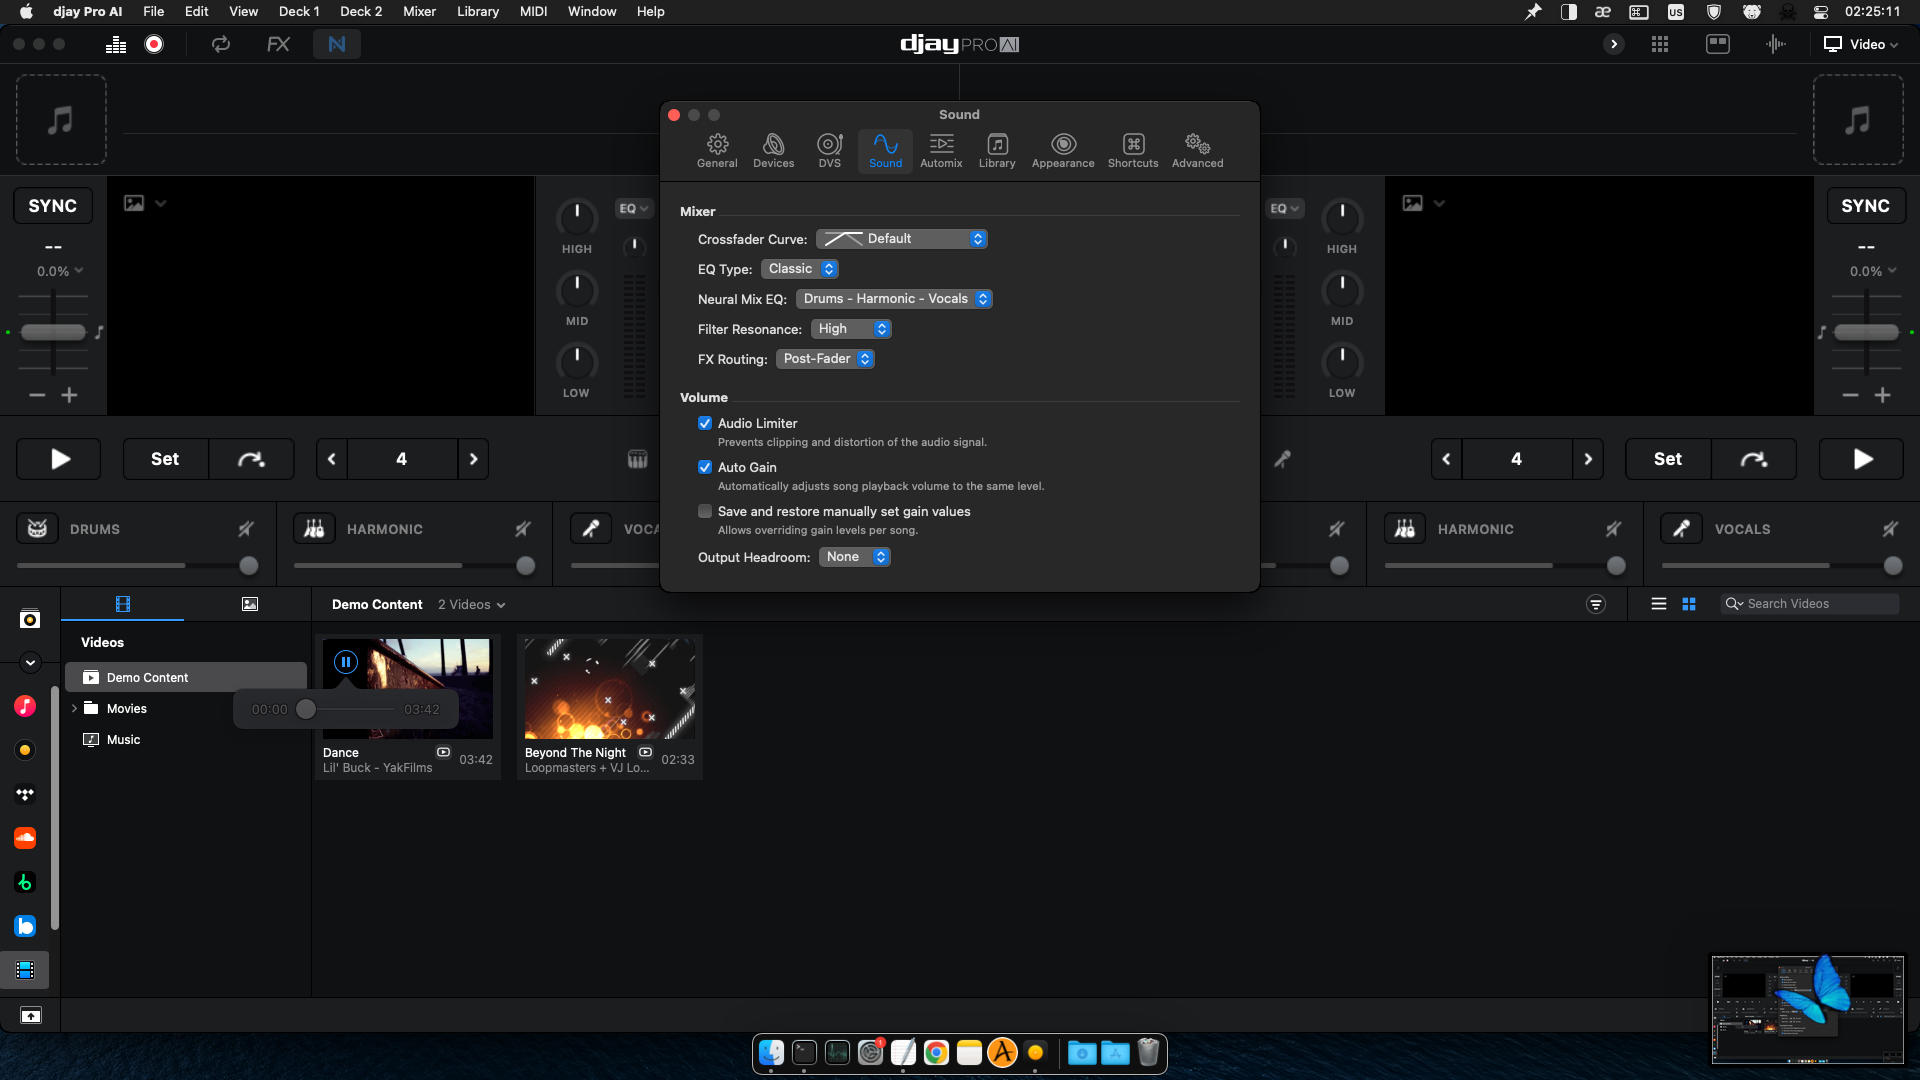Open Shortcuts preferences tab
The height and width of the screenshot is (1080, 1920).
1133,151
